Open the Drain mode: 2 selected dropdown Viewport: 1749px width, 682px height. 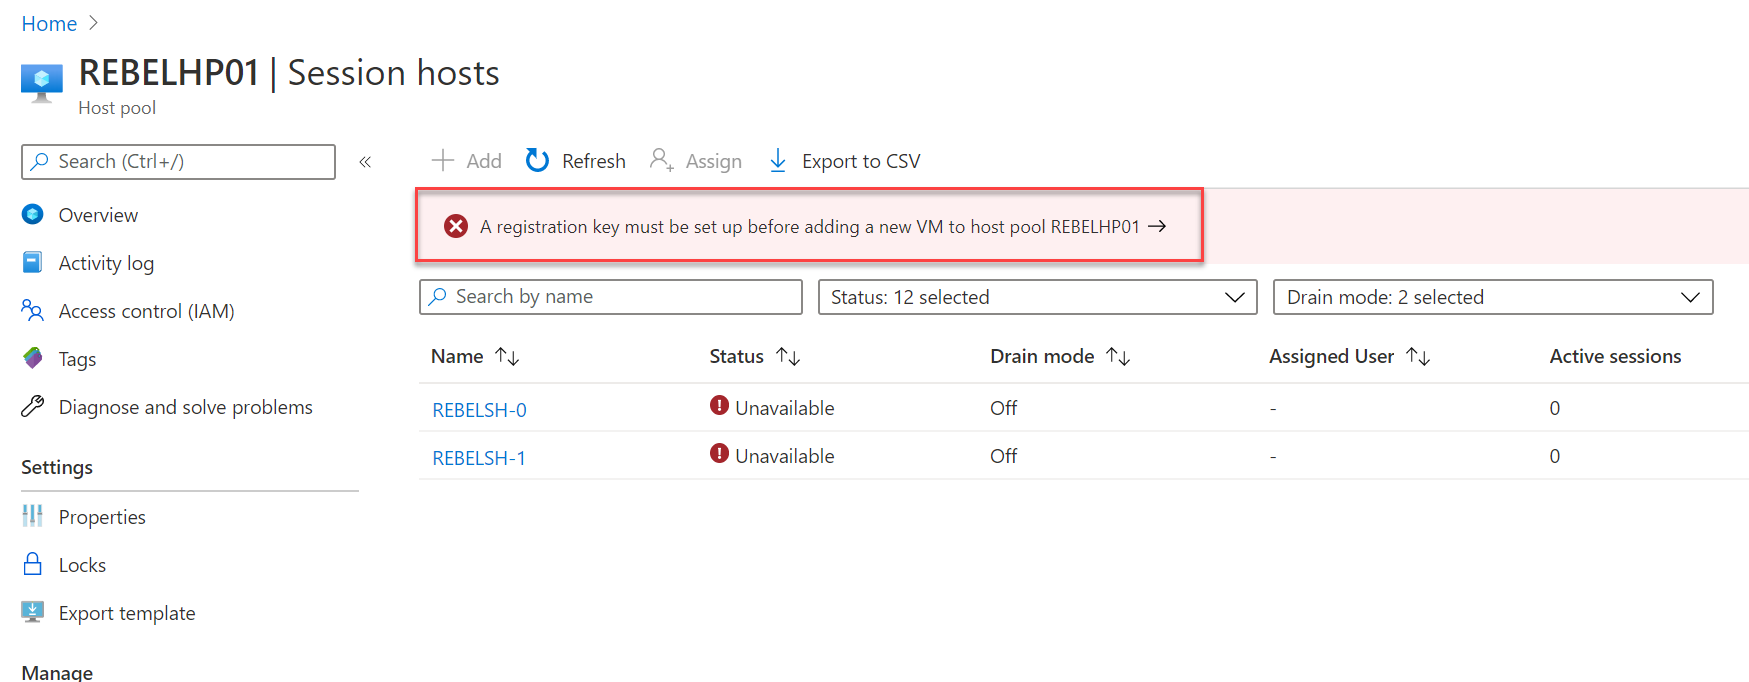(1493, 297)
